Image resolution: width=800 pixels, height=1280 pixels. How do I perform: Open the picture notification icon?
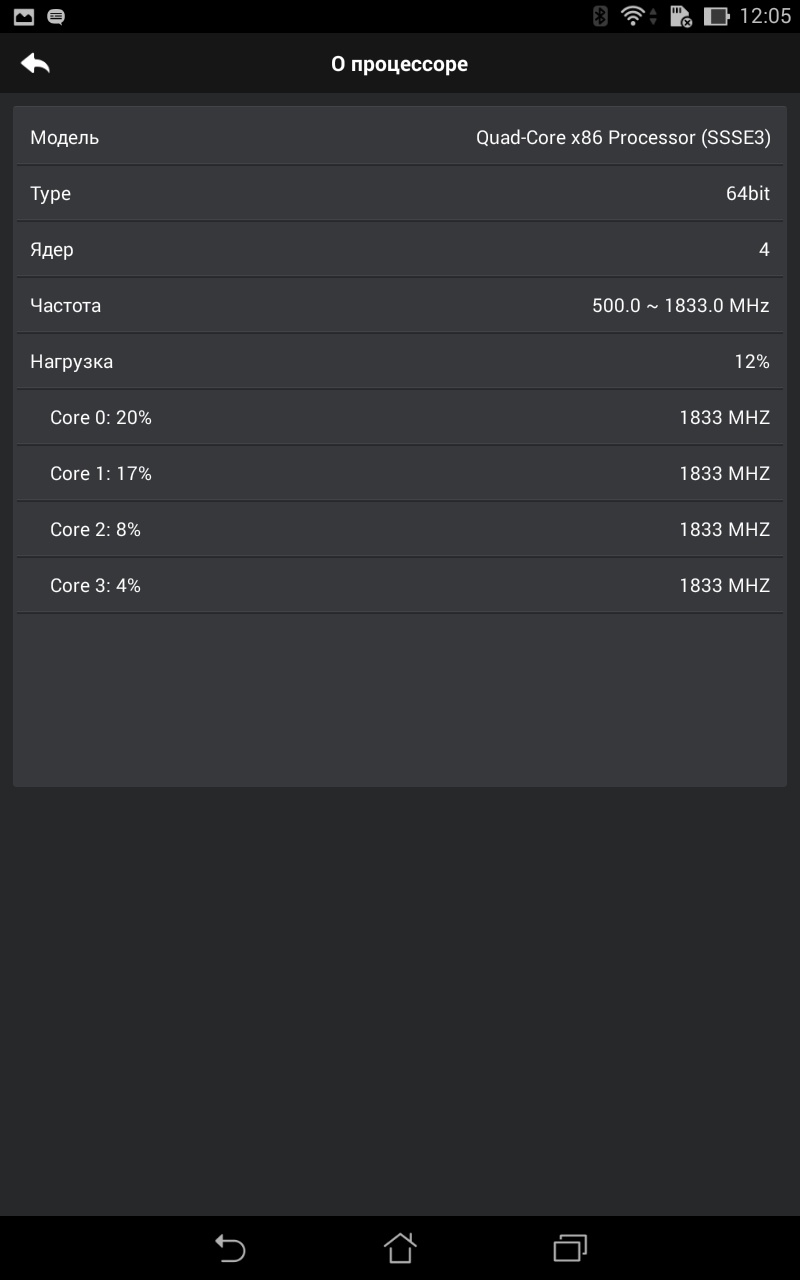pyautogui.click(x=24, y=16)
